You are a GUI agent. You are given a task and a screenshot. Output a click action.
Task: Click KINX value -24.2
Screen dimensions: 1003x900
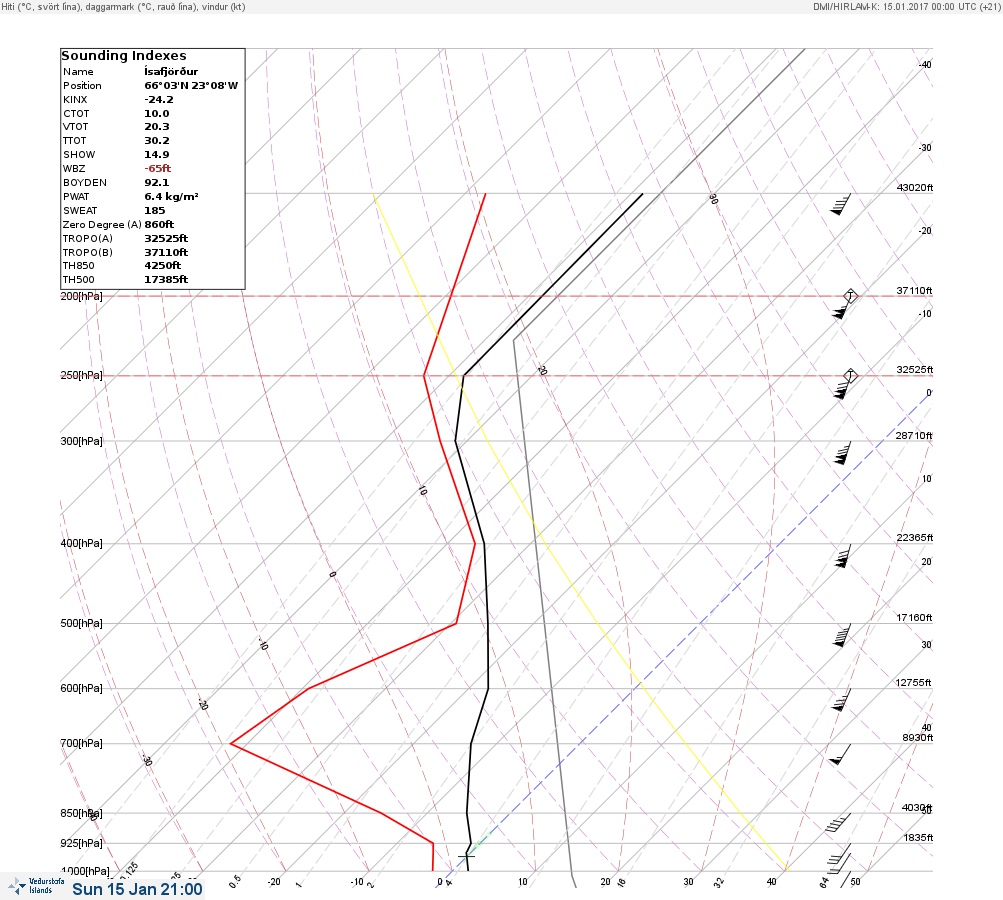159,100
